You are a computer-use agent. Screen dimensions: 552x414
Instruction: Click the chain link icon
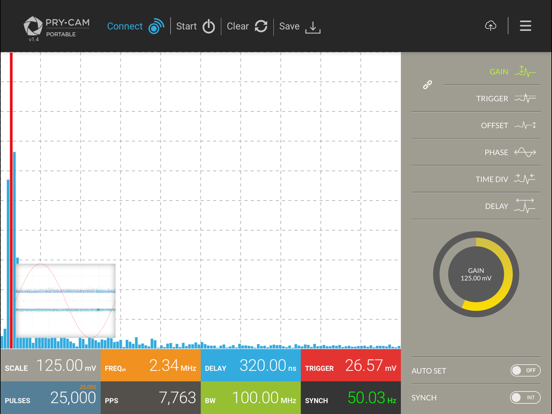(427, 85)
